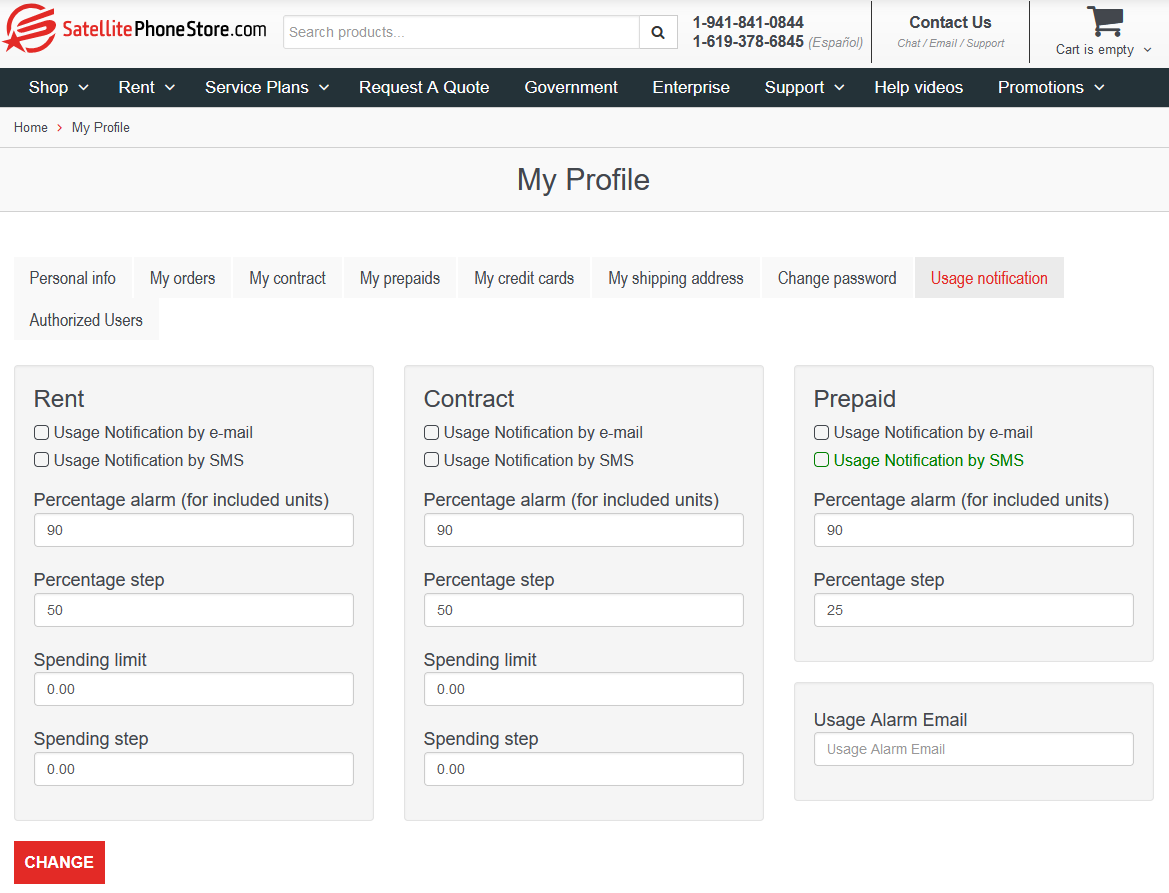The width and height of the screenshot is (1169, 893).
Task: Click the SatellitePhoneStore.com logo
Action: coord(135,30)
